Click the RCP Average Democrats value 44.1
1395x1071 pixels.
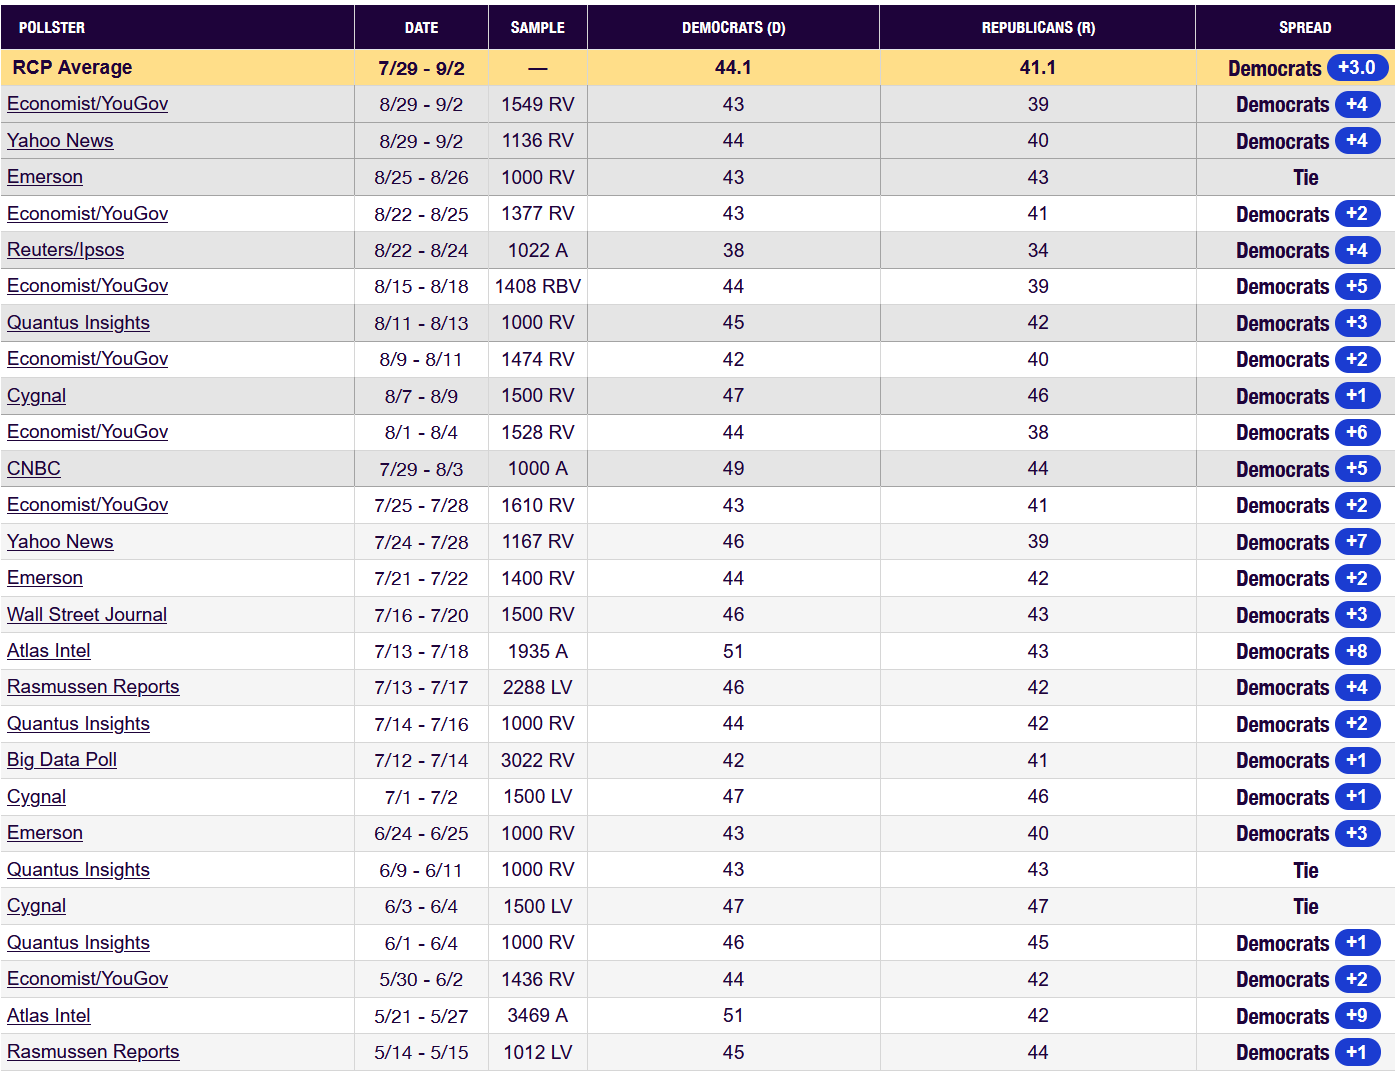click(x=733, y=68)
